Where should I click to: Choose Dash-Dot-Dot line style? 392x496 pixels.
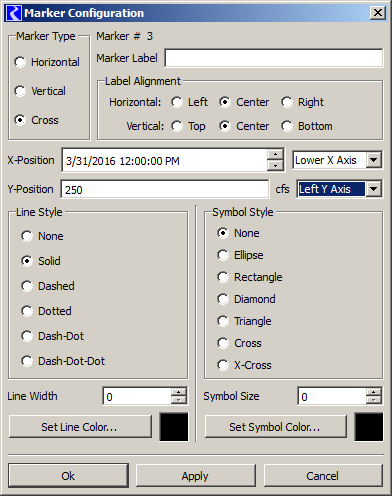point(27,361)
